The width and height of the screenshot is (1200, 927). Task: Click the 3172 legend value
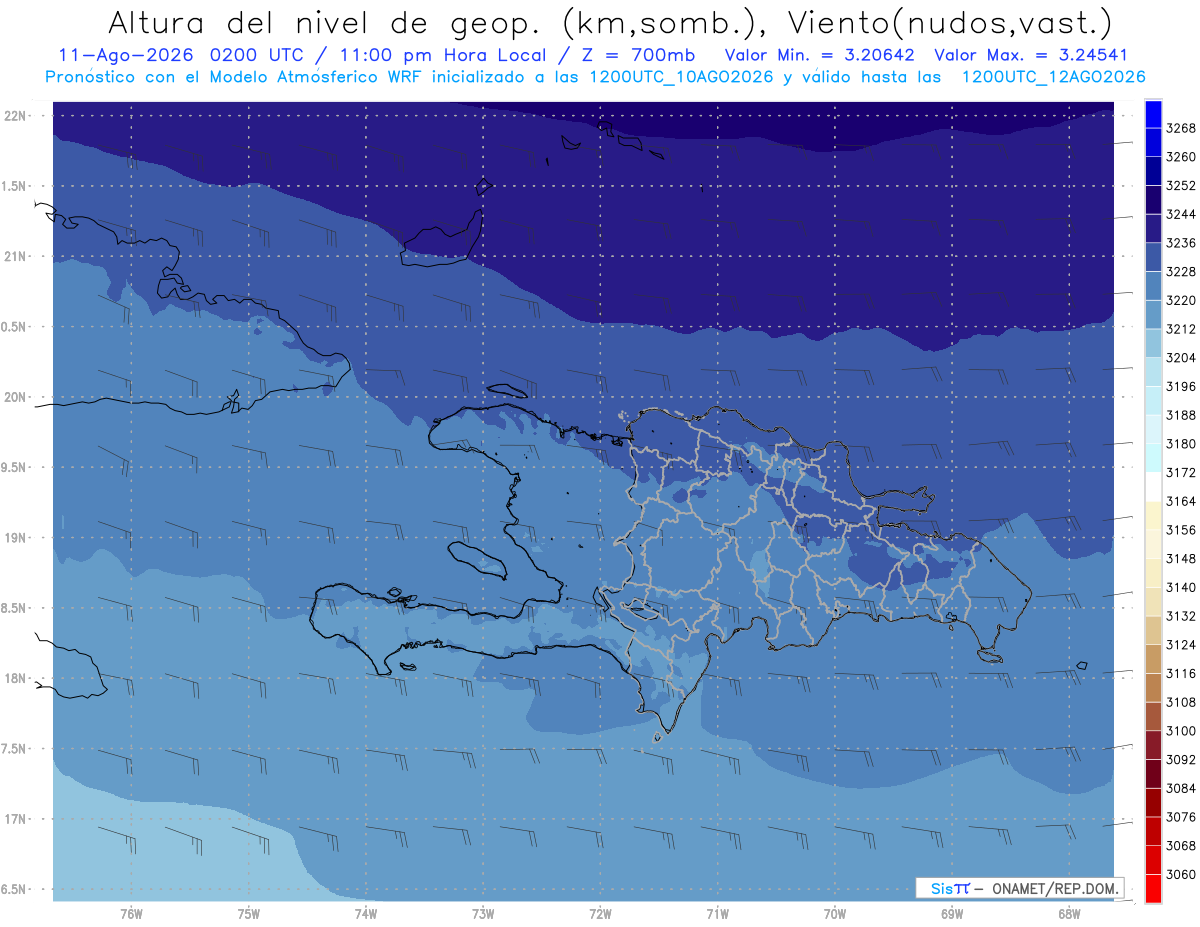pos(1181,472)
